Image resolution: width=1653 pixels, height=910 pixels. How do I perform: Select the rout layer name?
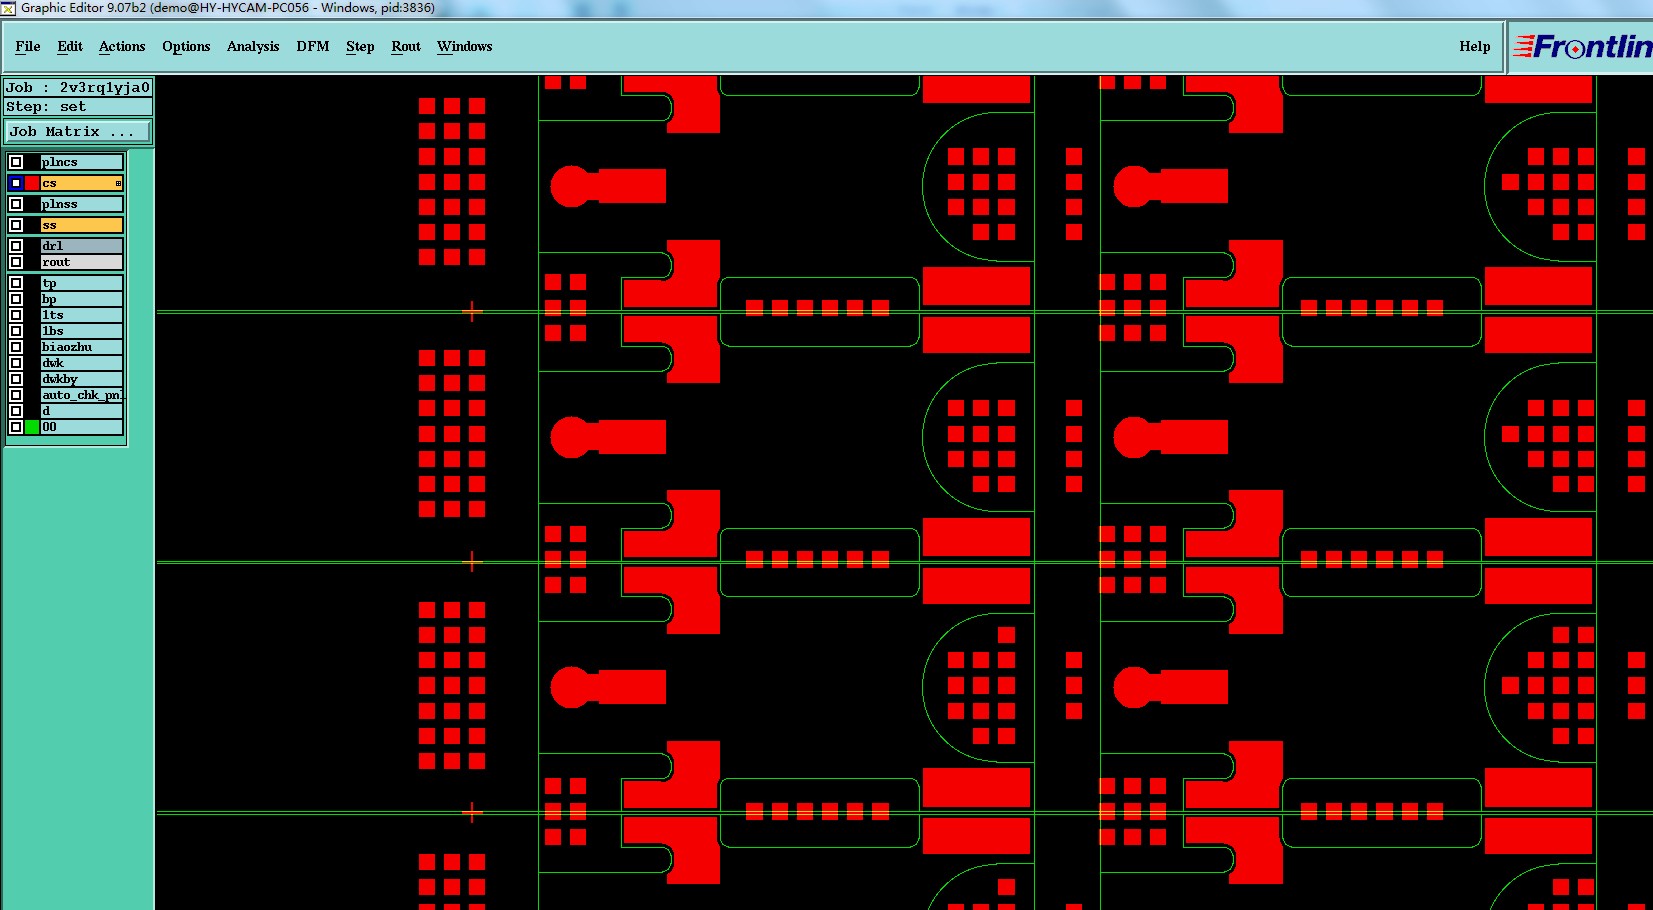pos(81,262)
